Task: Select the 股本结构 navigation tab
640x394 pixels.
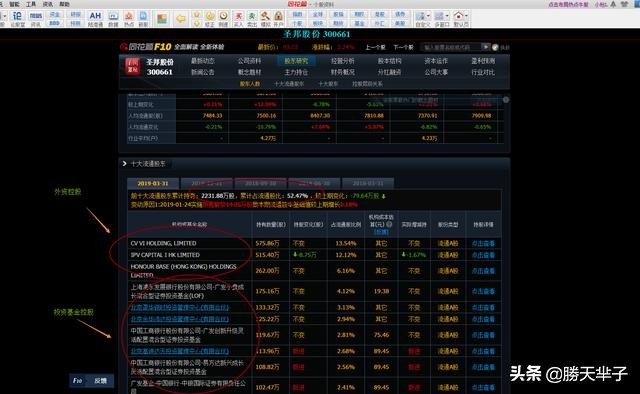Action: [389, 61]
